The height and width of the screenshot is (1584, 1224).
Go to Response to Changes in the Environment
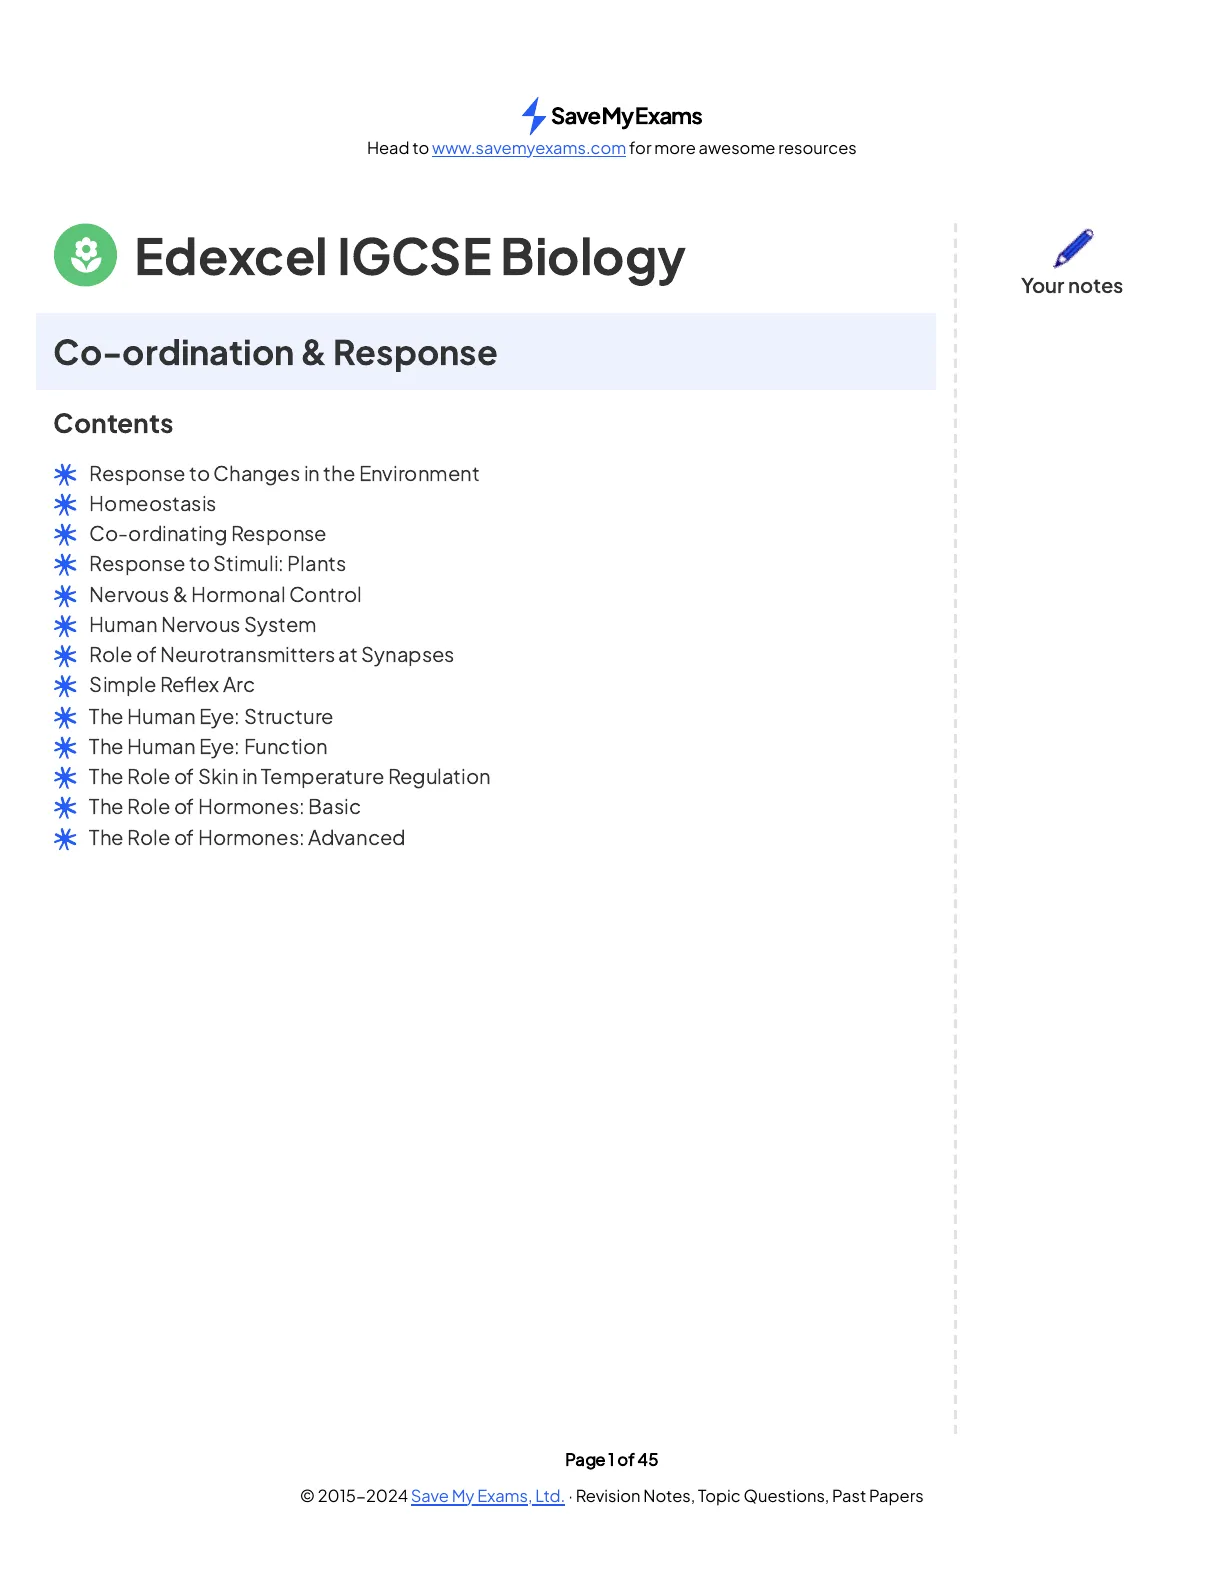pos(284,474)
